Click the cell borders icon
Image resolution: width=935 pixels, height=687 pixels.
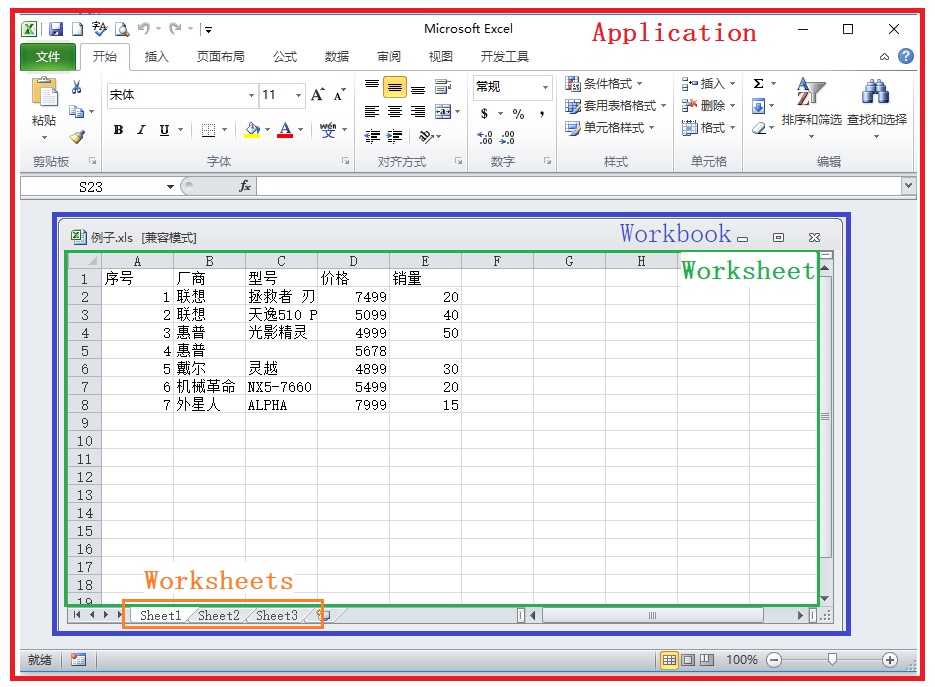(208, 130)
